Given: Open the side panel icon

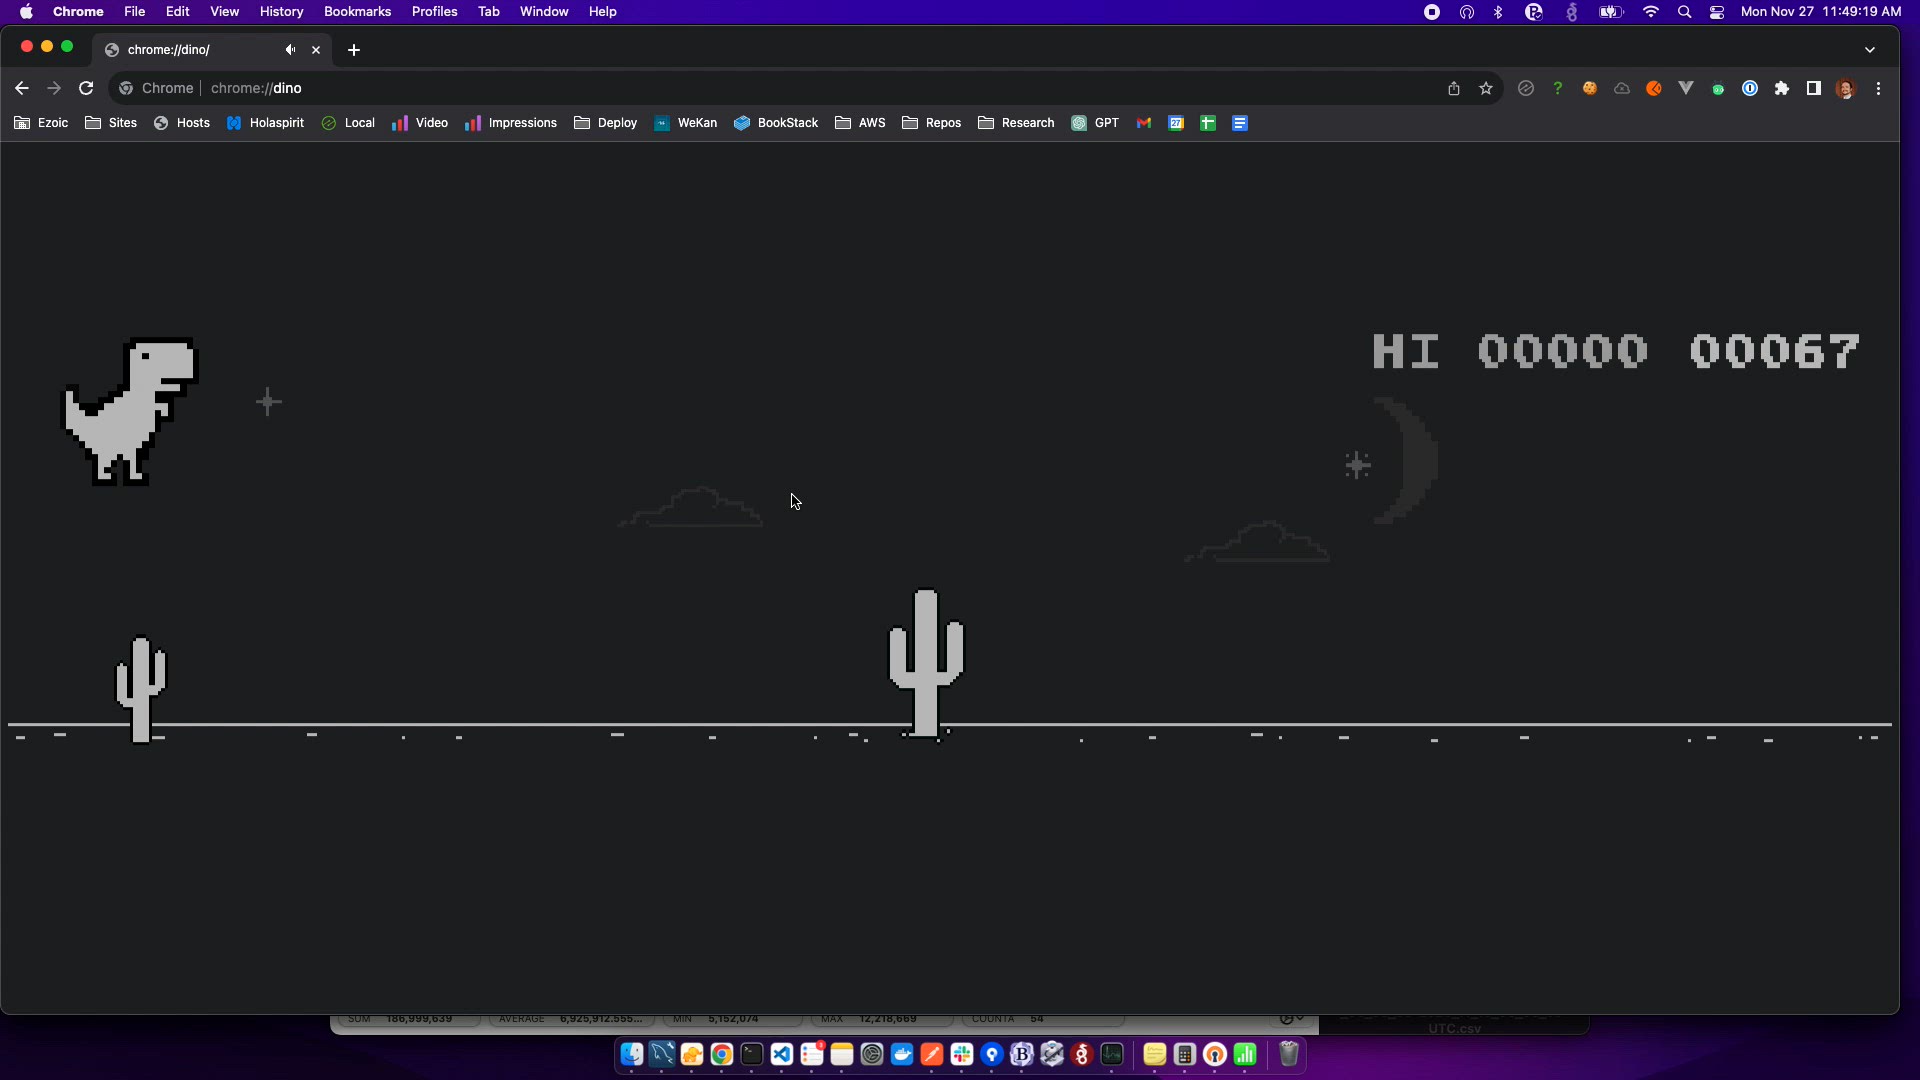Looking at the screenshot, I should pyautogui.click(x=1814, y=88).
